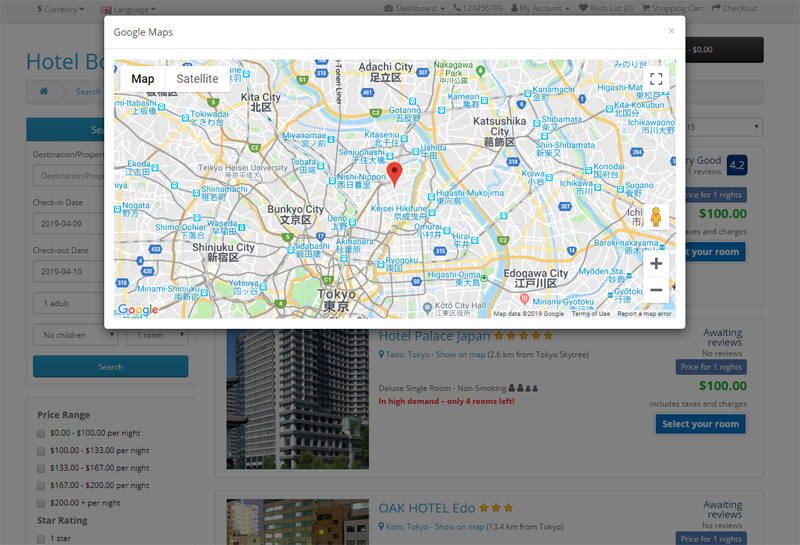Screen dimensions: 800x545
Task: Click the Hotel Palace Japan photo
Action: (297, 399)
